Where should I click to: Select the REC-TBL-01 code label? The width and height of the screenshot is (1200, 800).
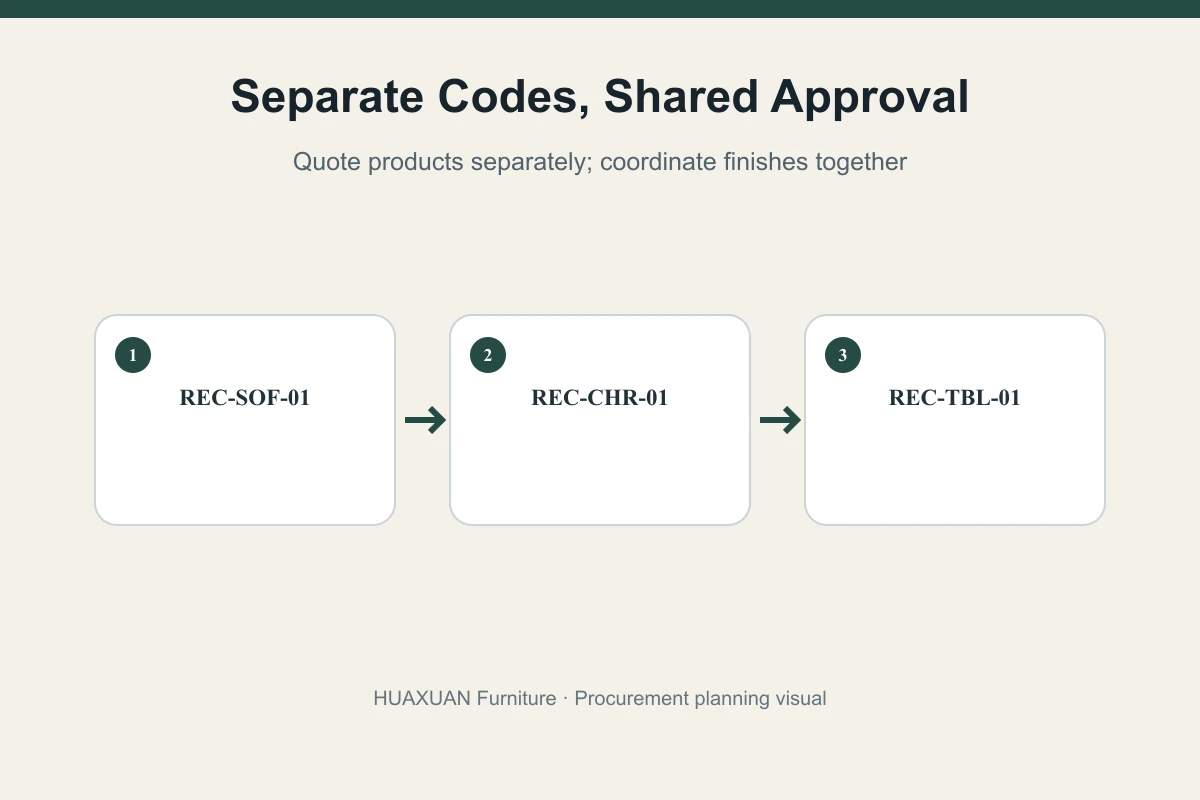coord(955,398)
